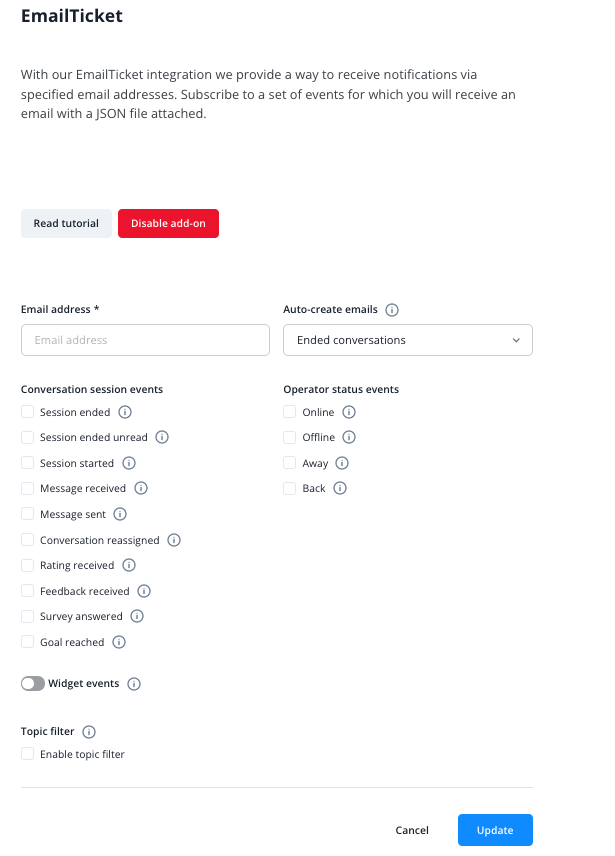Click info icon beside Session ended

click(x=126, y=412)
